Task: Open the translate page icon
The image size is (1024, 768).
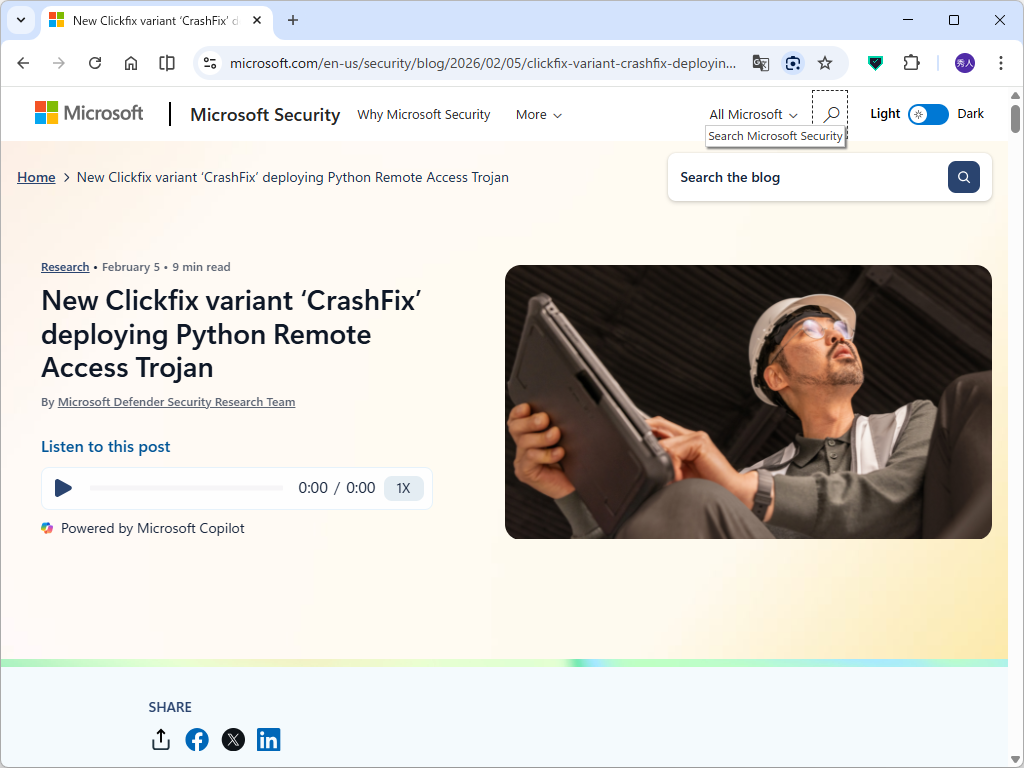Action: pos(761,63)
